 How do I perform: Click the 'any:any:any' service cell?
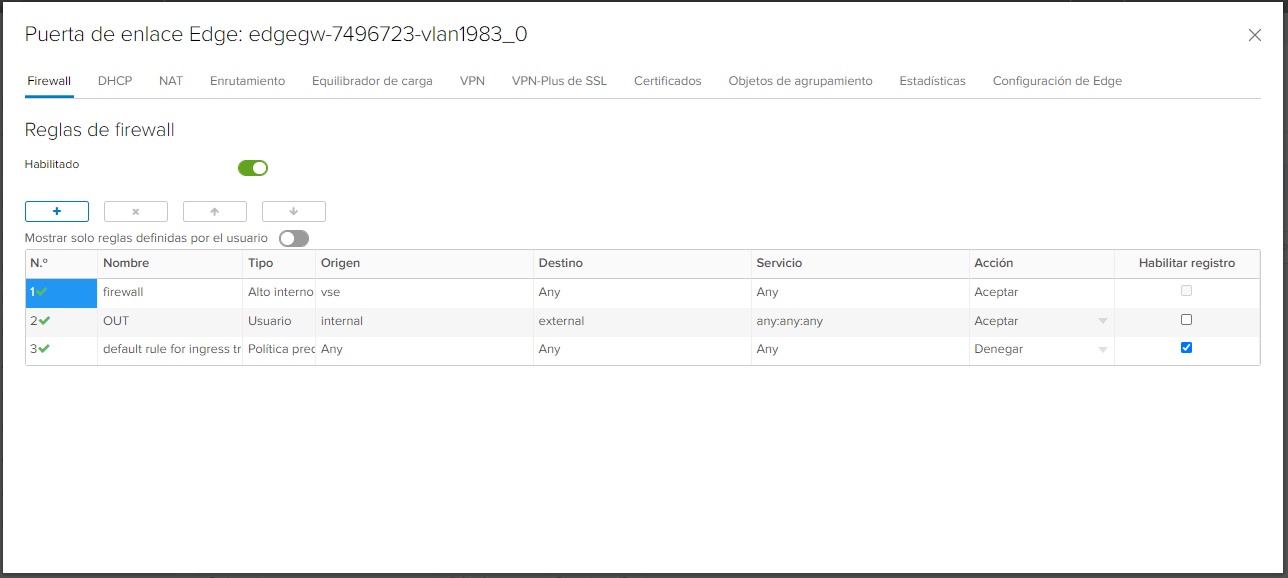(860, 321)
